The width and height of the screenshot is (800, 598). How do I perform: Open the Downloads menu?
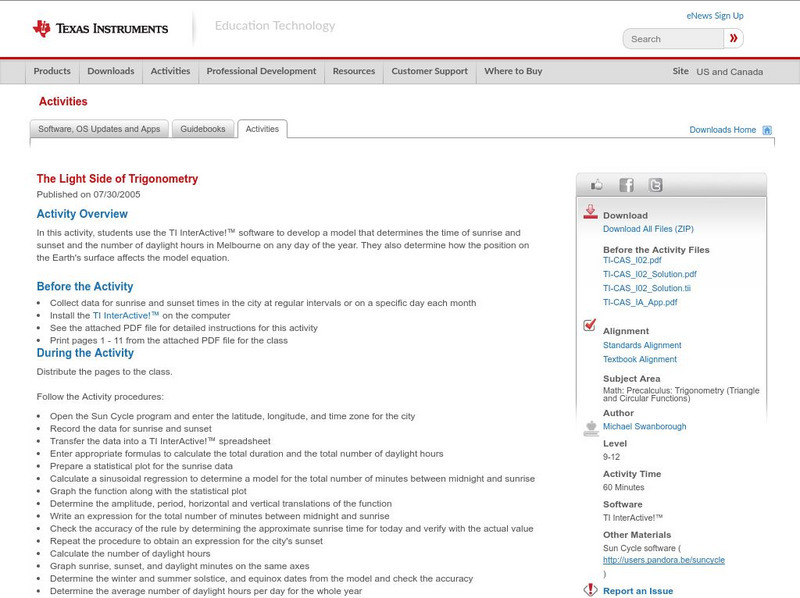[111, 71]
